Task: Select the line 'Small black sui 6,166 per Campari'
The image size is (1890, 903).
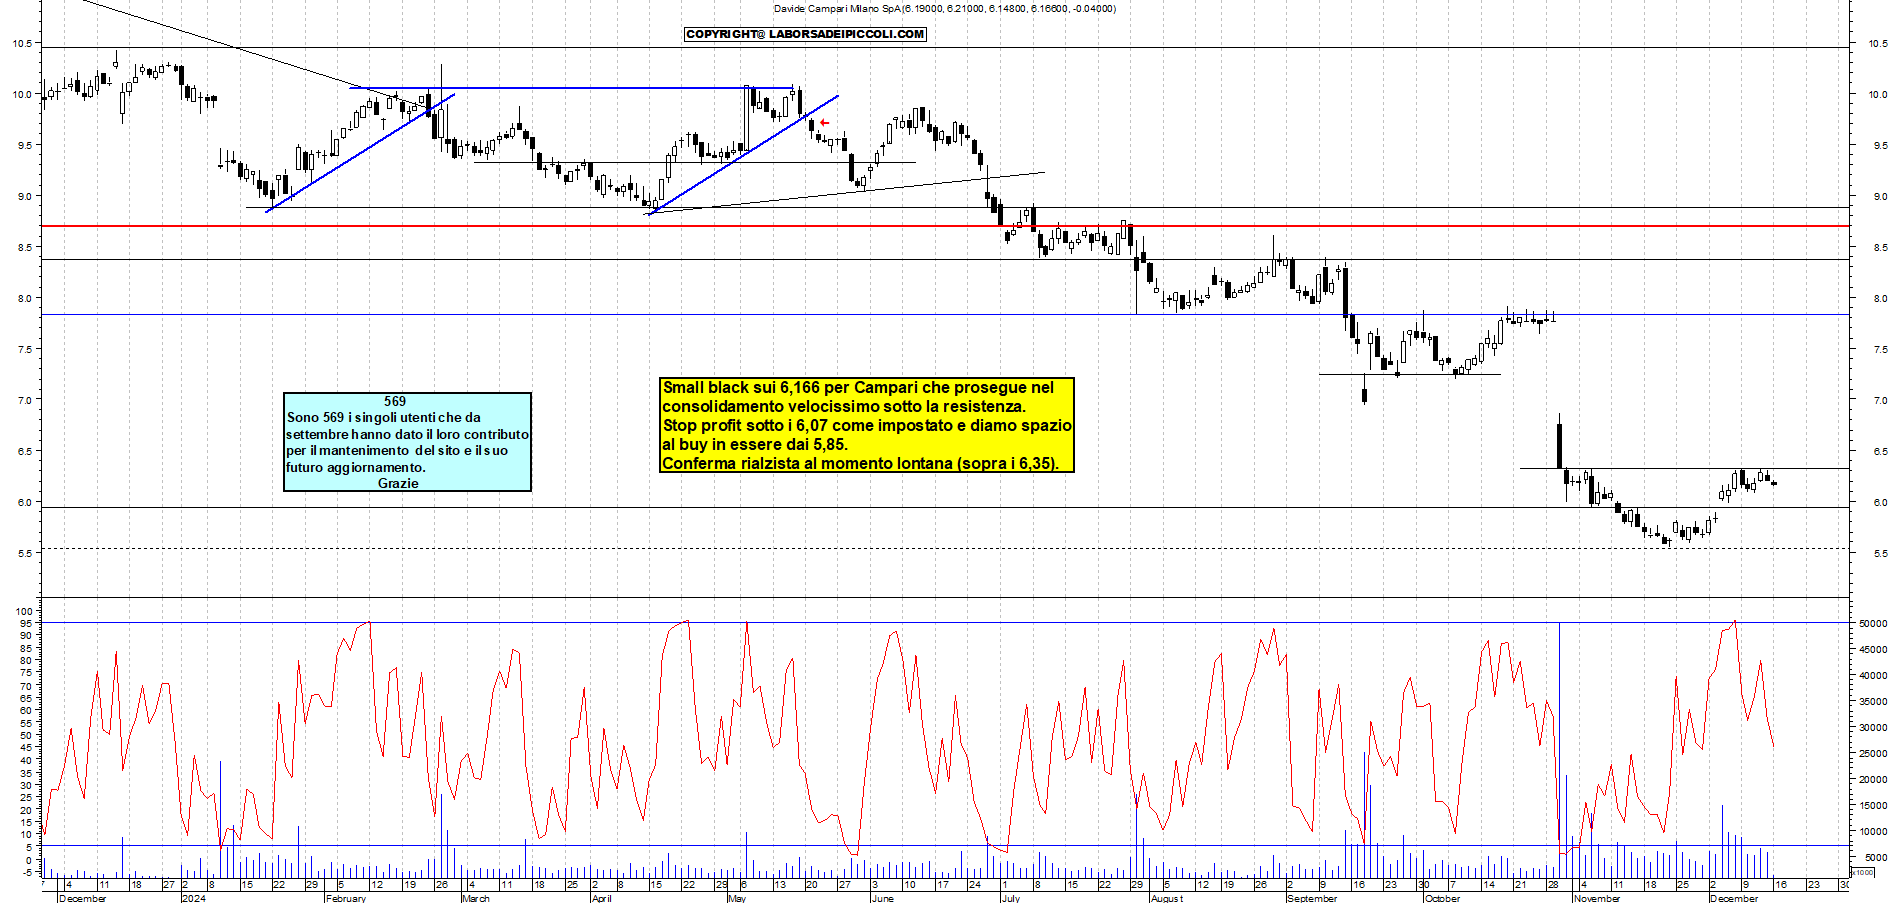Action: (858, 387)
